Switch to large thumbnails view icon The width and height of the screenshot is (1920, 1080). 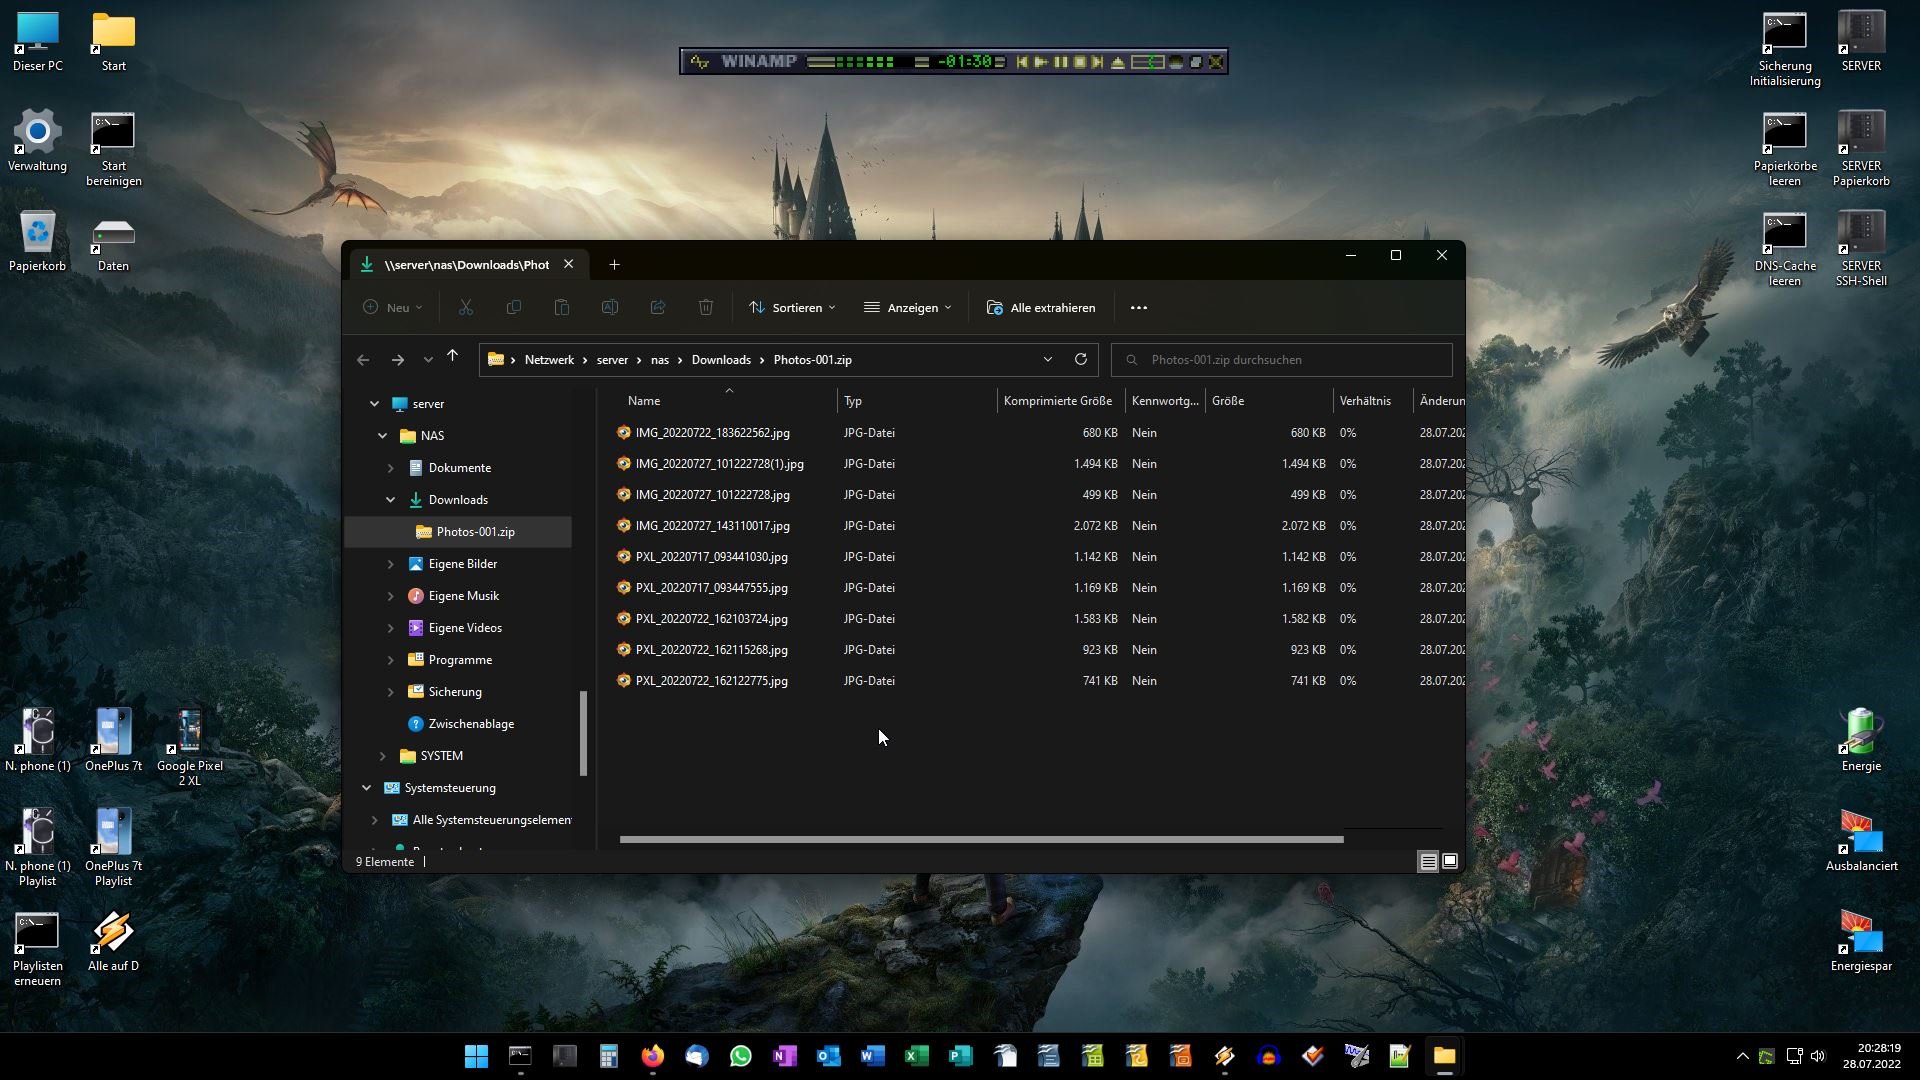click(x=1450, y=862)
